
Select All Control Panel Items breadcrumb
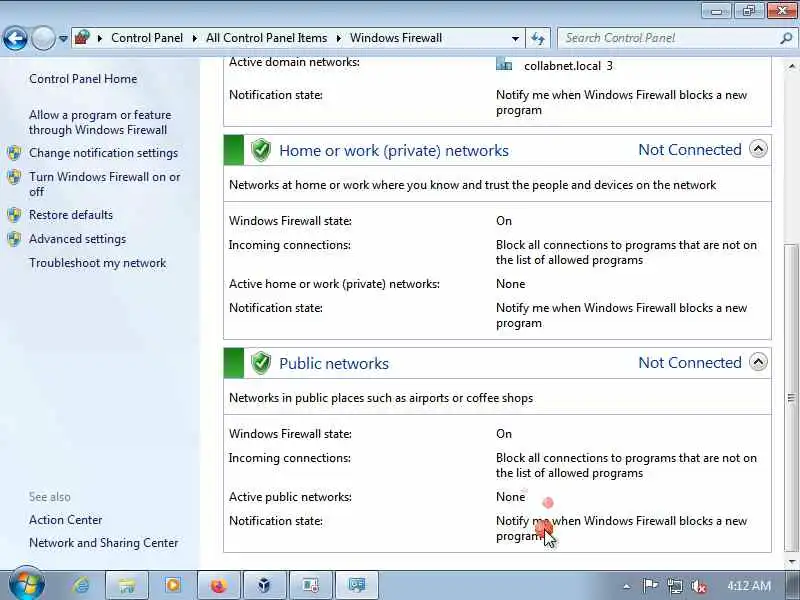tap(266, 38)
